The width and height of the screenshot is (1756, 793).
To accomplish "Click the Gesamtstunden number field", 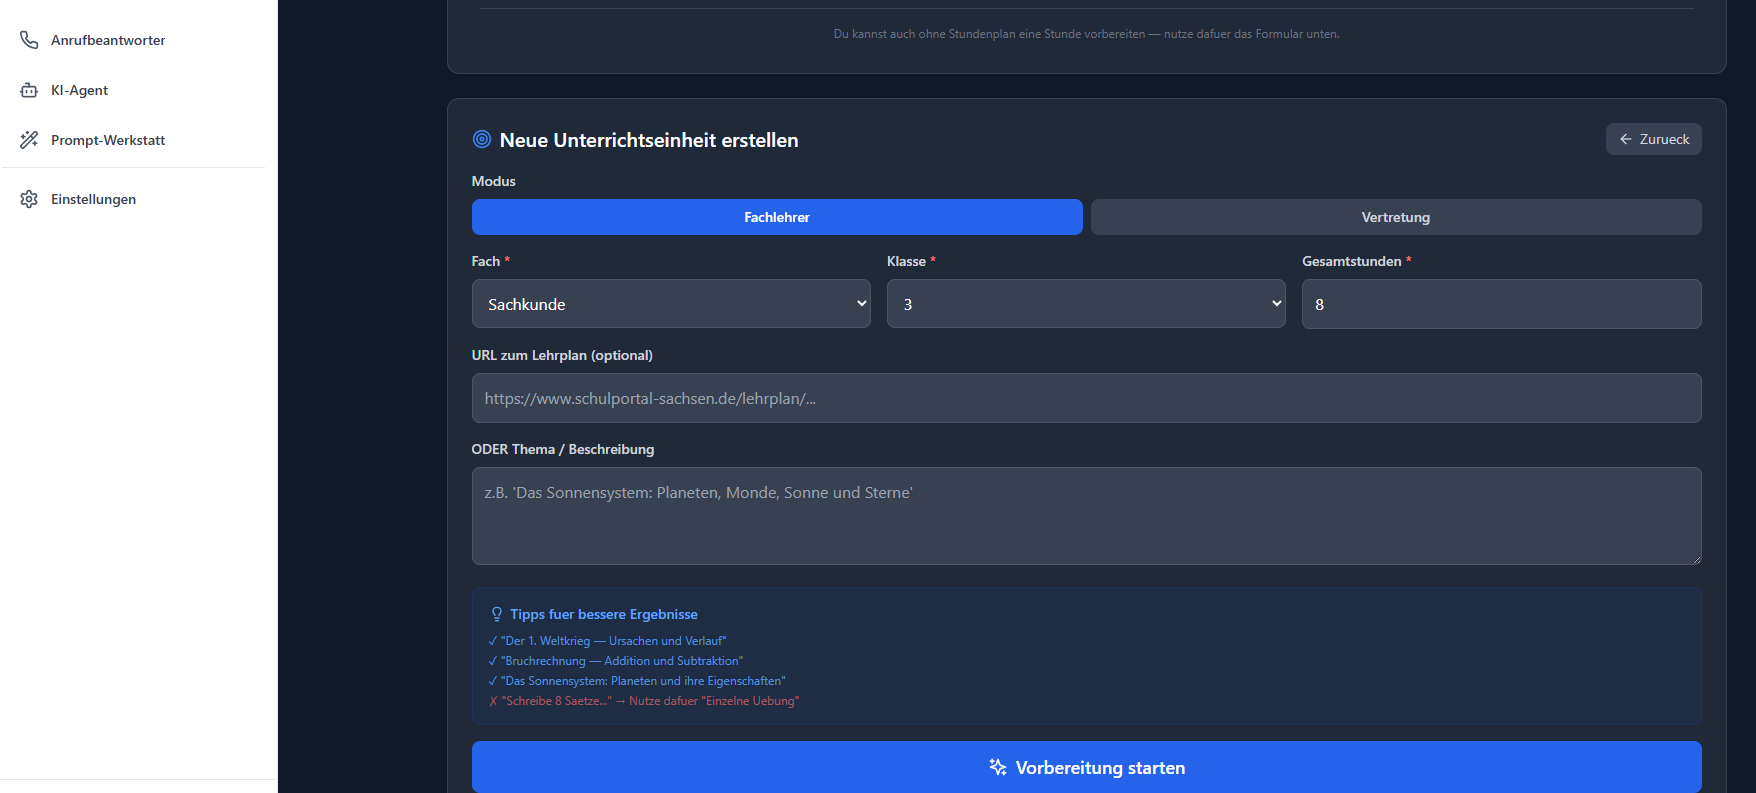I will pos(1500,304).
